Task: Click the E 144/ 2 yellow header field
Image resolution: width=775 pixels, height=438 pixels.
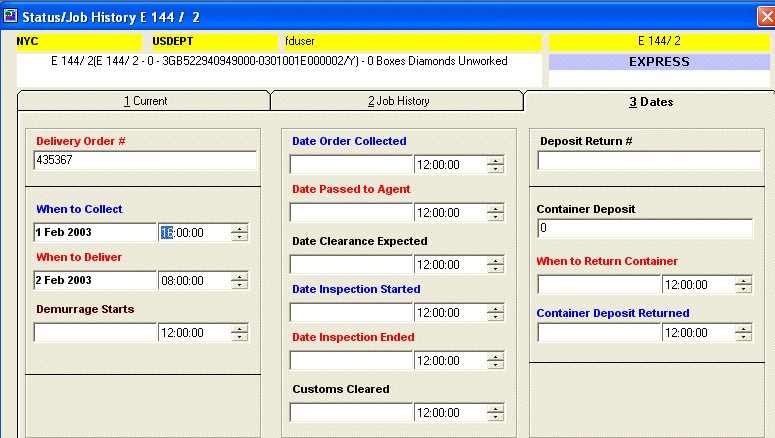Action: [x=659, y=42]
